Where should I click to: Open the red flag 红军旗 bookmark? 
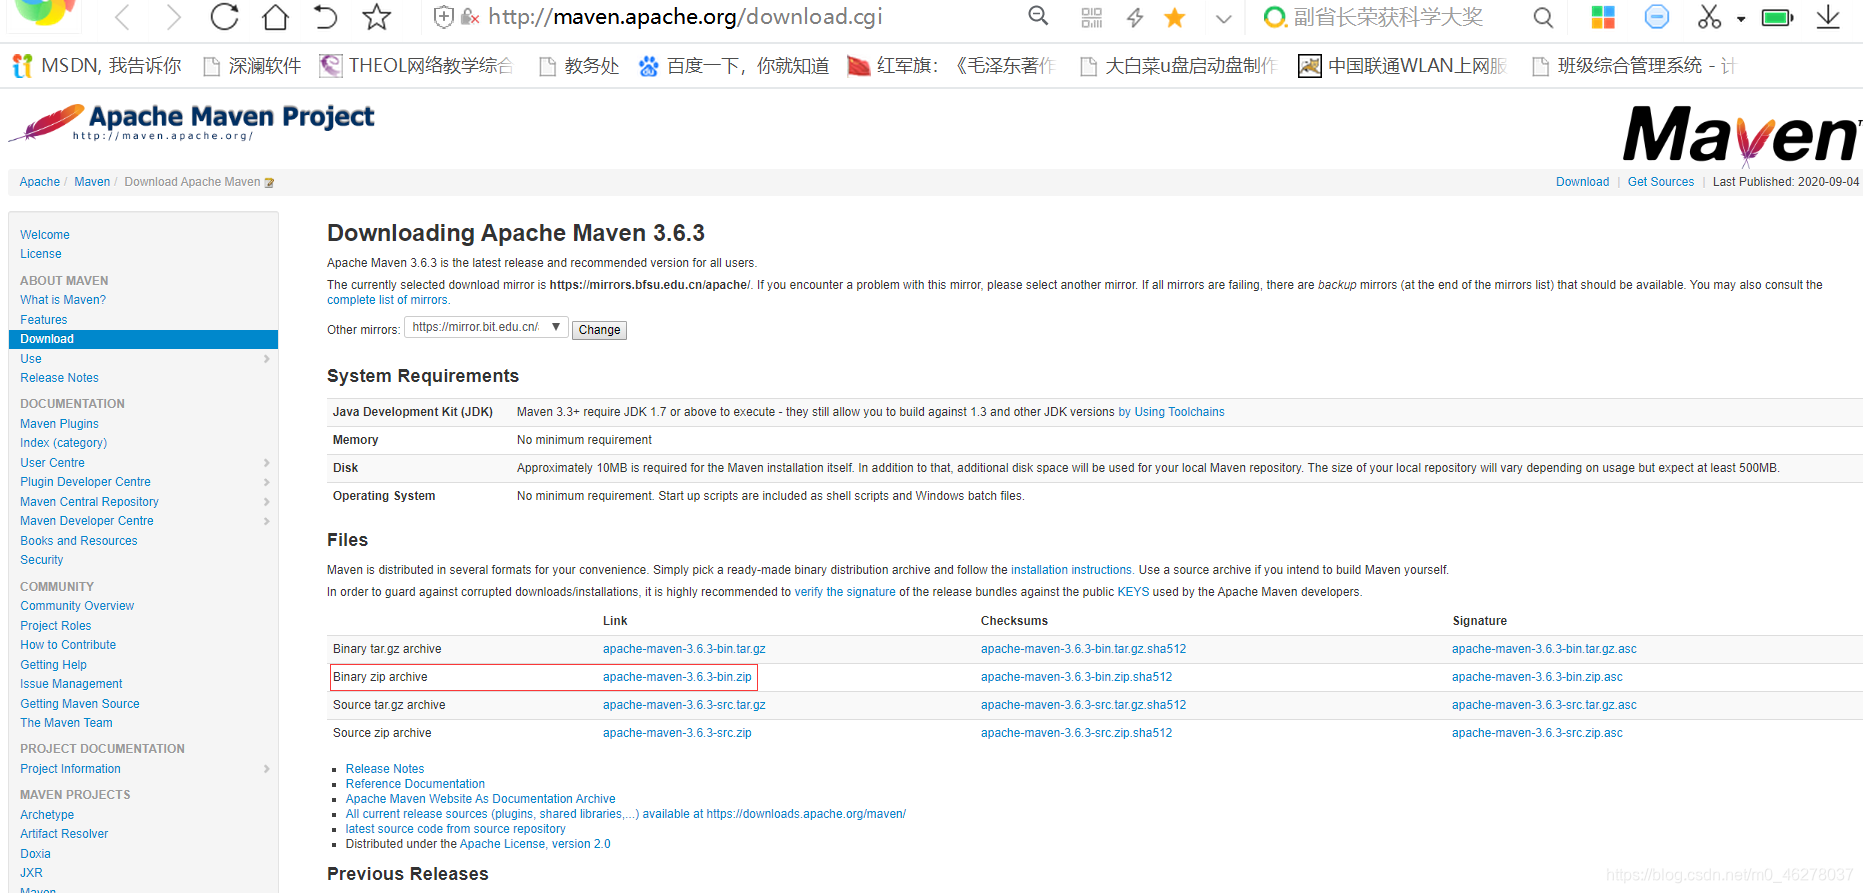951,66
